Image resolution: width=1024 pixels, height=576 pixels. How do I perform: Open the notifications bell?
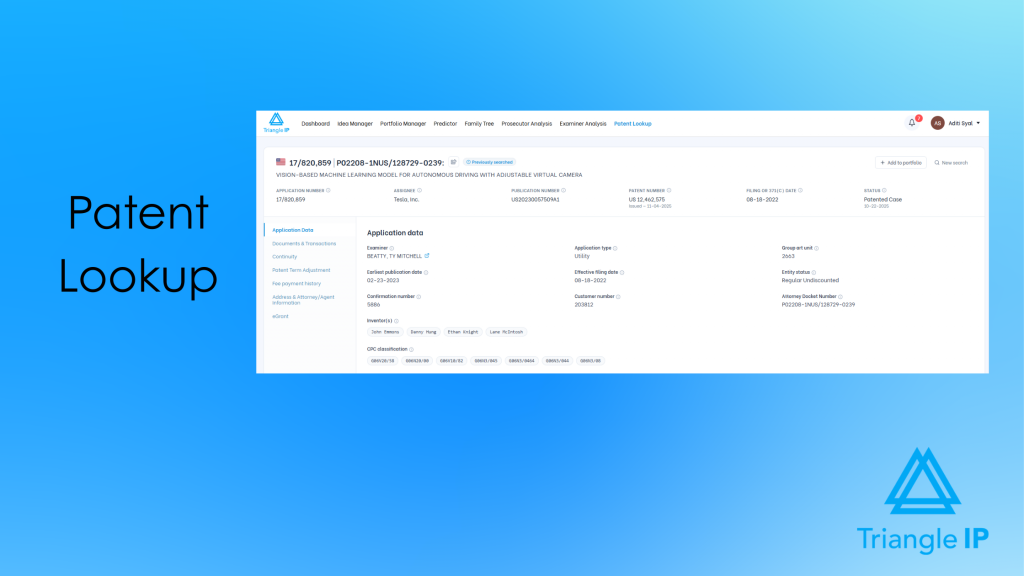912,123
